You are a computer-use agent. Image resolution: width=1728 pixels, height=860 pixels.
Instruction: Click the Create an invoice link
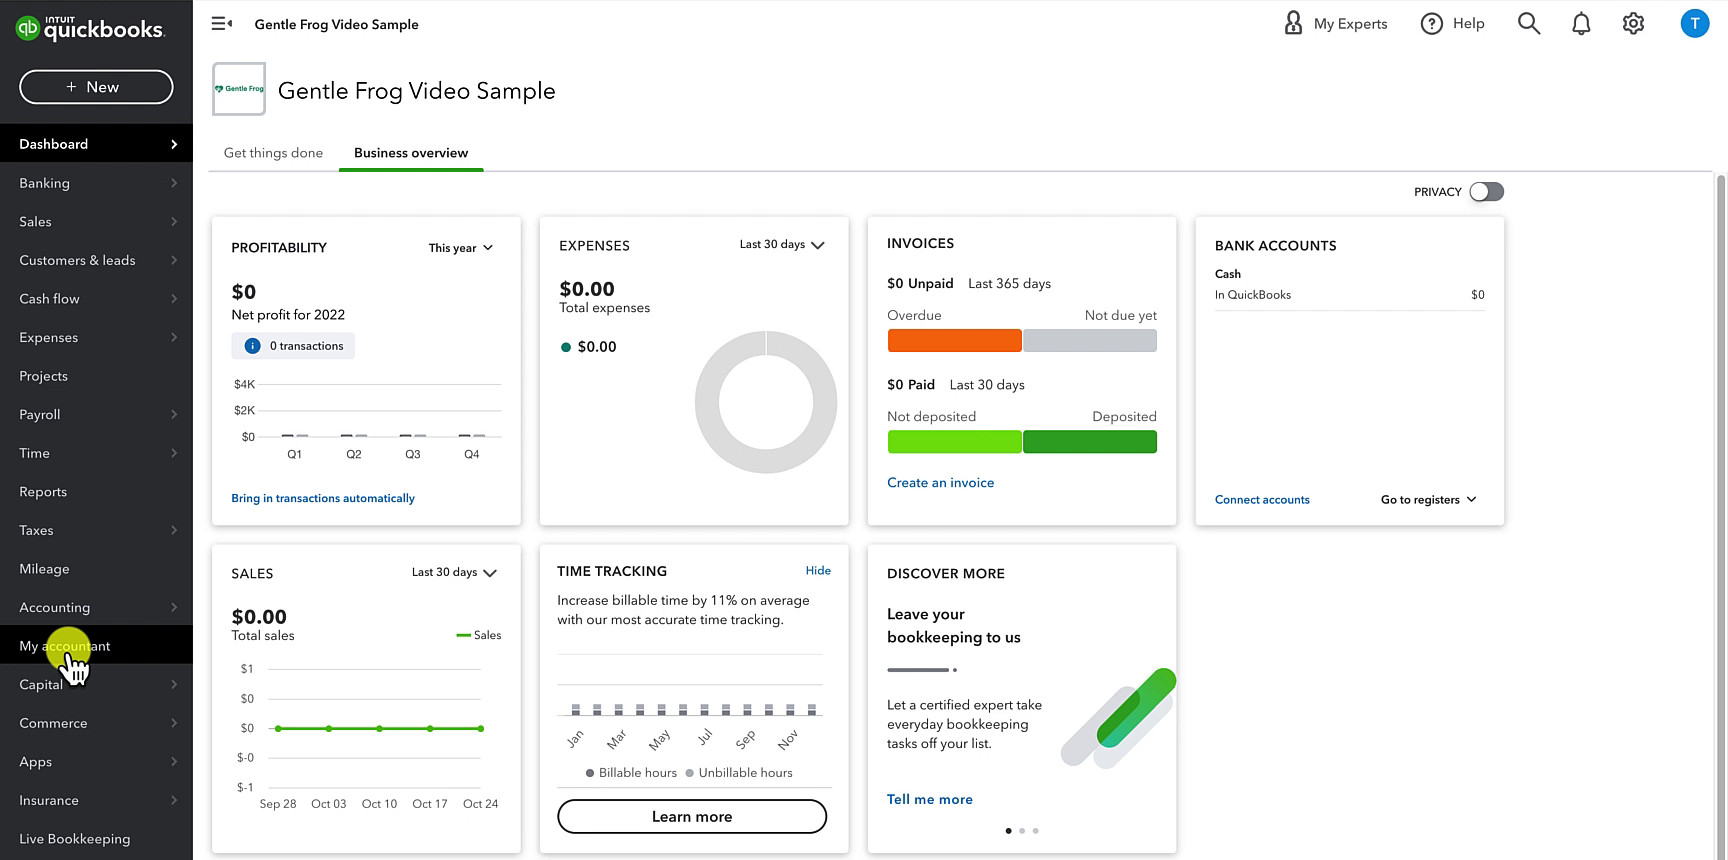coord(940,483)
